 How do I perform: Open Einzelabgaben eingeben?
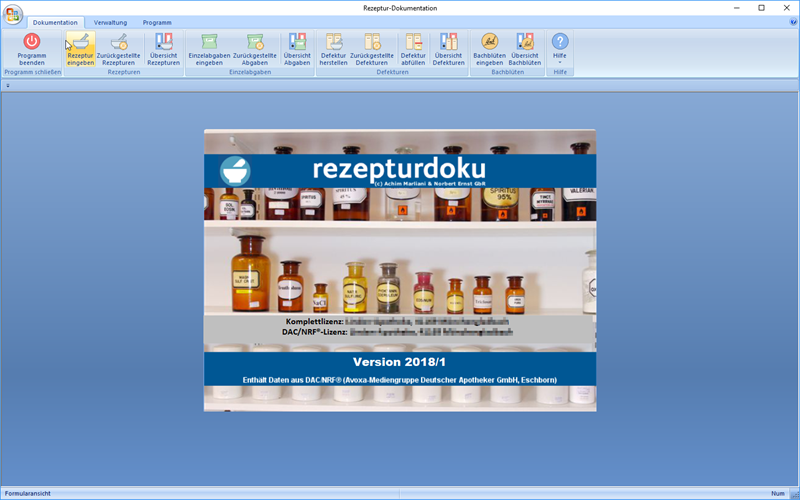(209, 48)
